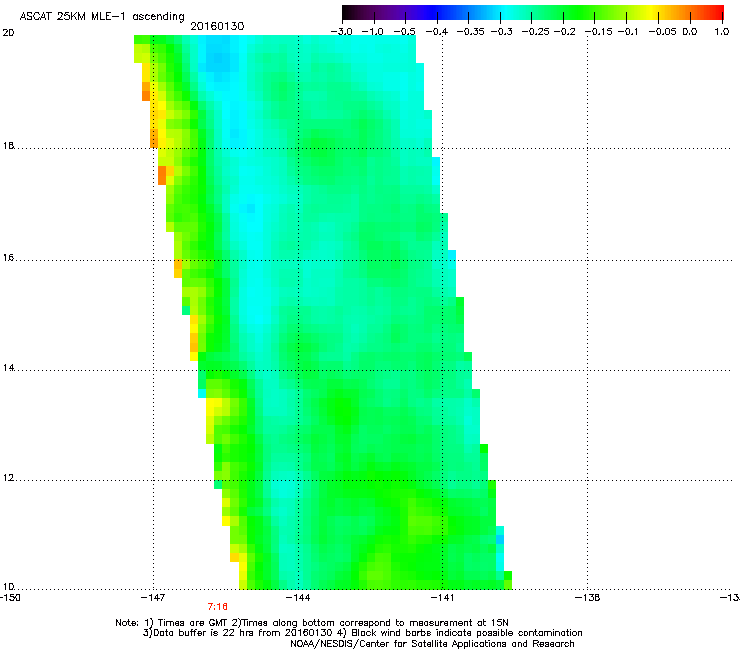Screen dimensions: 740x650
Task: Click the latitude axis label 16
Action: 8,258
